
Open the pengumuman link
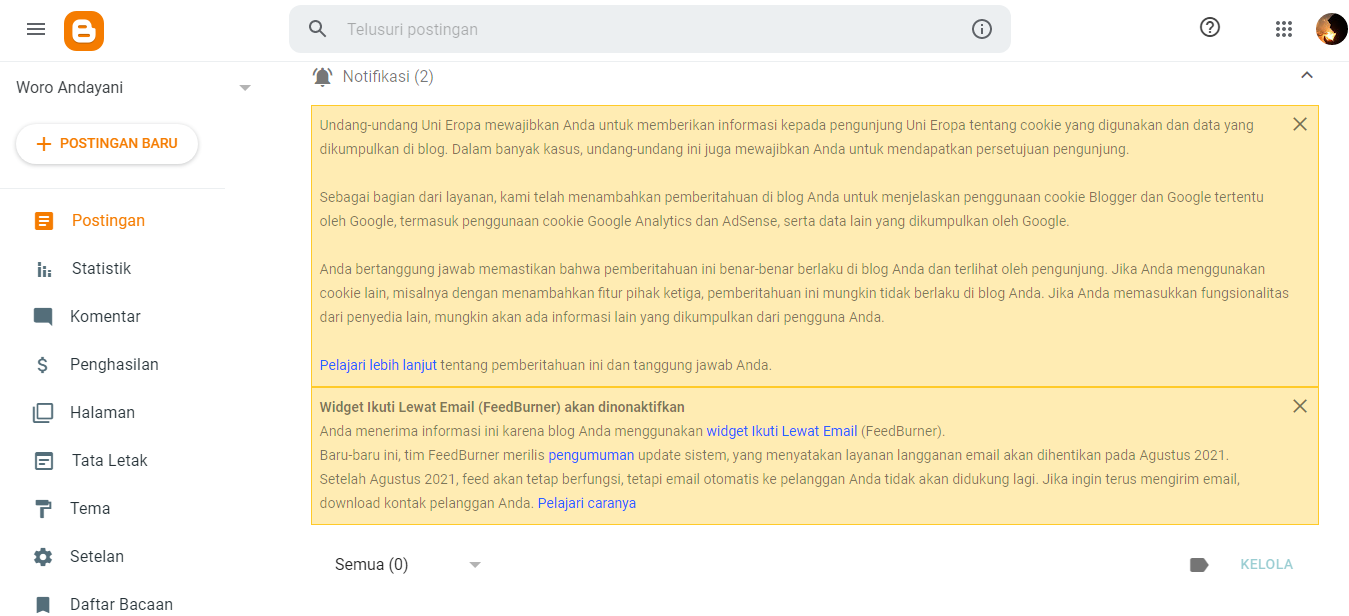pos(591,456)
